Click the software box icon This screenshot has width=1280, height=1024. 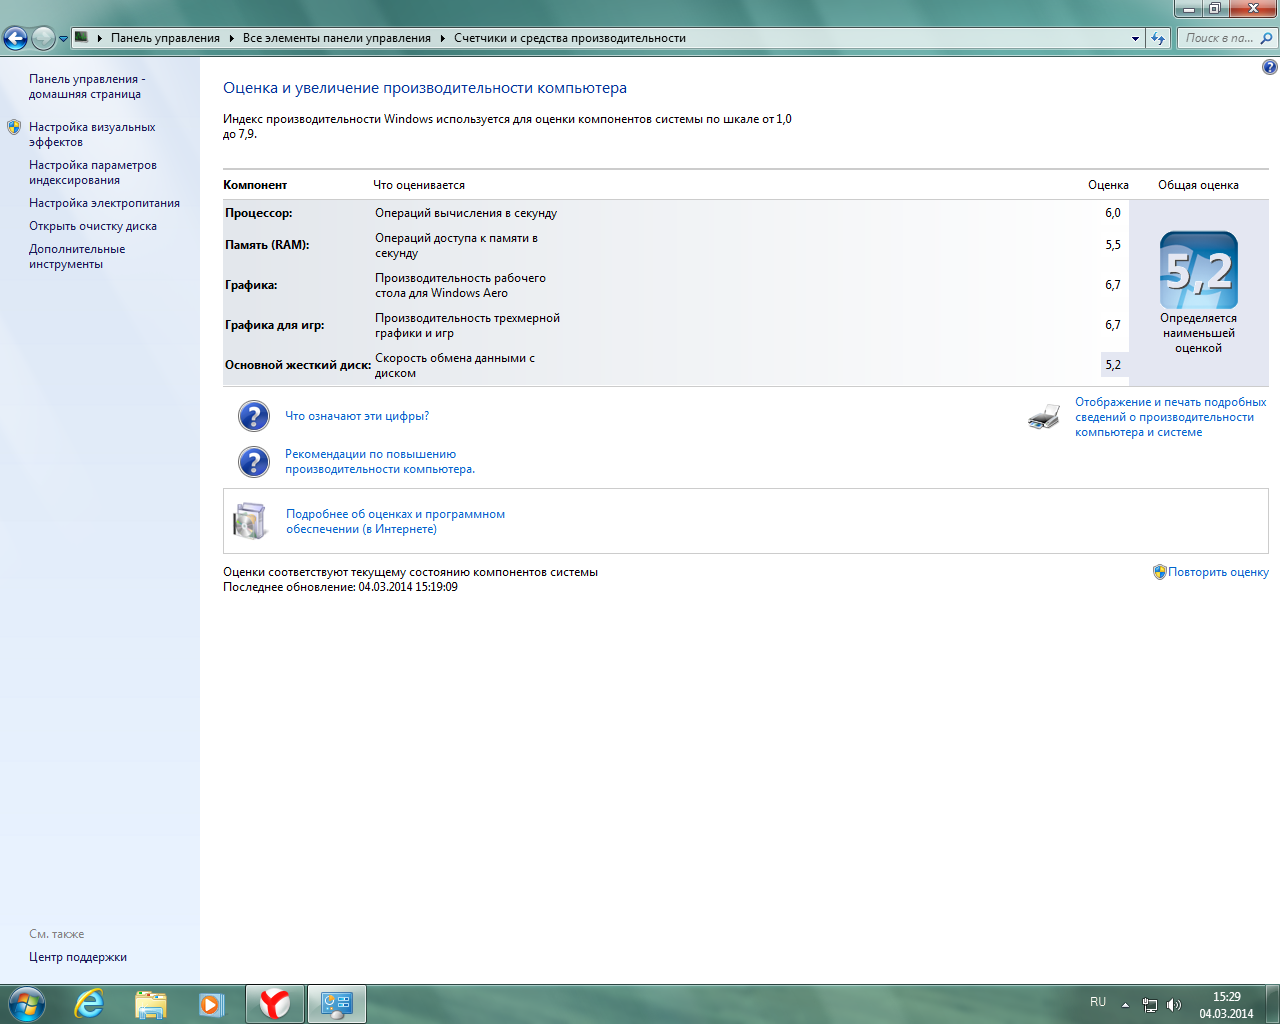(250, 521)
